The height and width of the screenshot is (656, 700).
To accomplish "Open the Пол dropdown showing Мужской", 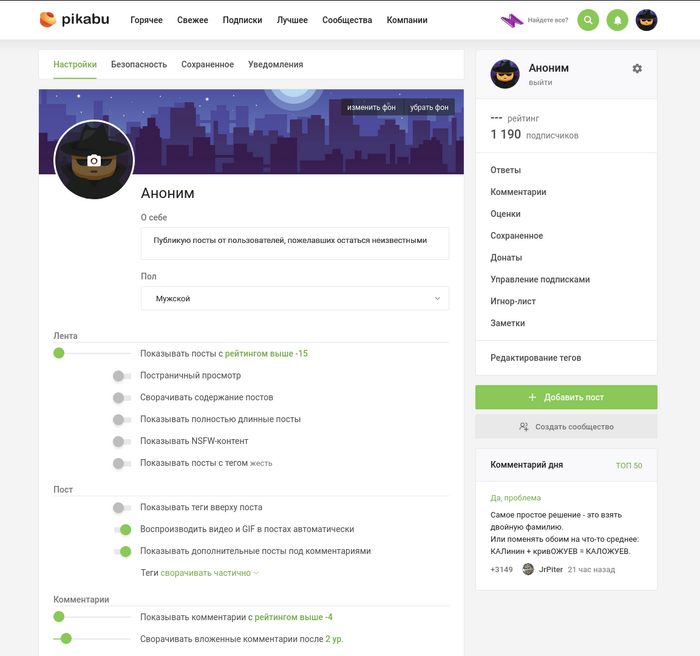I will coord(295,298).
